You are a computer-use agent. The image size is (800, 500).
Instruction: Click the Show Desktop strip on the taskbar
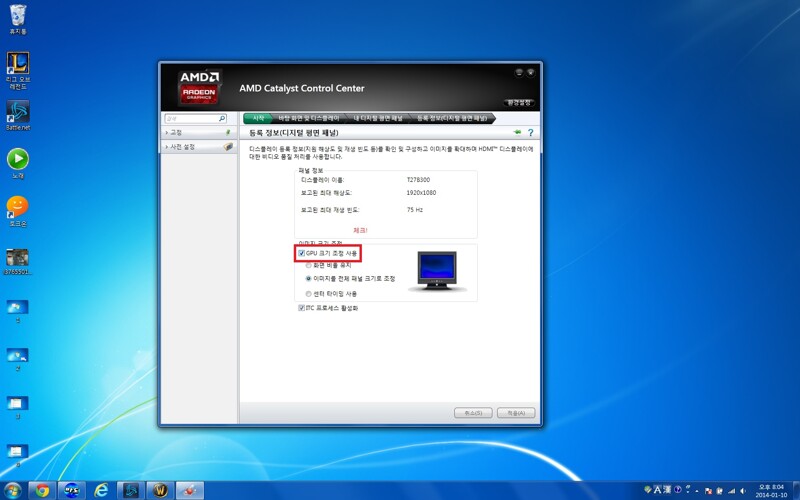(x=796, y=491)
